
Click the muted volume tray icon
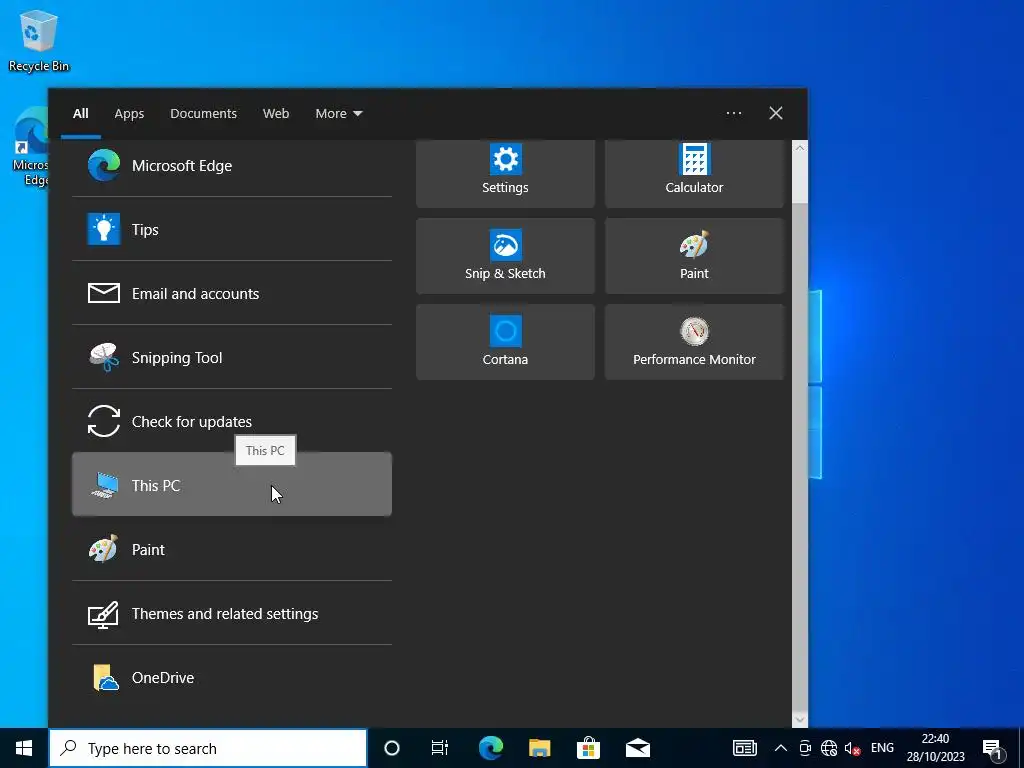pyautogui.click(x=852, y=748)
